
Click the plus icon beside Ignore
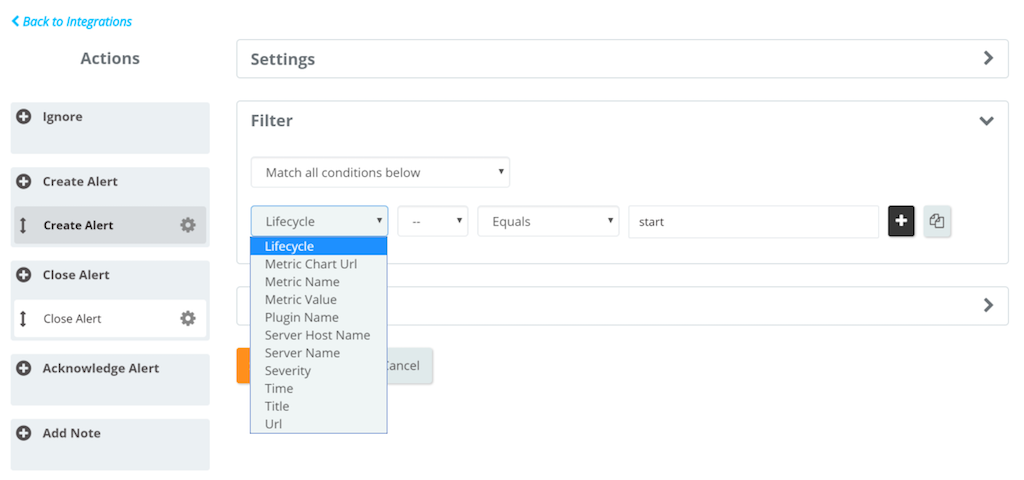[x=24, y=117]
